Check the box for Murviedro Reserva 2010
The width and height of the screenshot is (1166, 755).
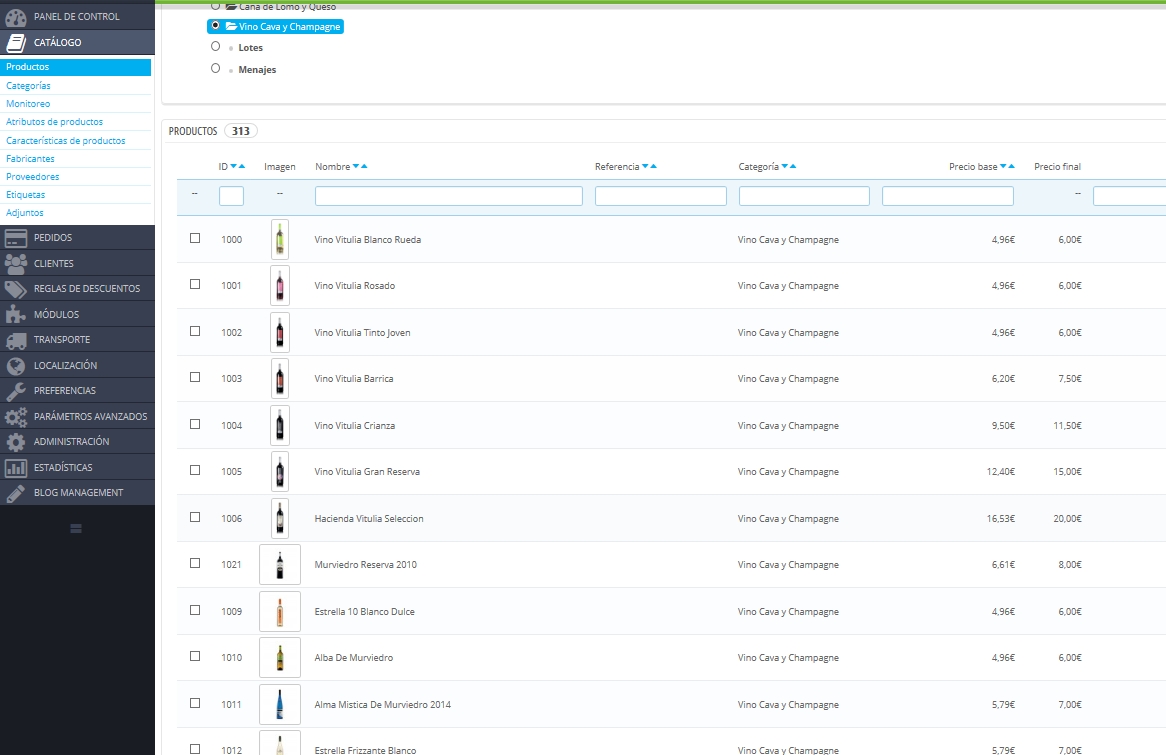point(195,563)
